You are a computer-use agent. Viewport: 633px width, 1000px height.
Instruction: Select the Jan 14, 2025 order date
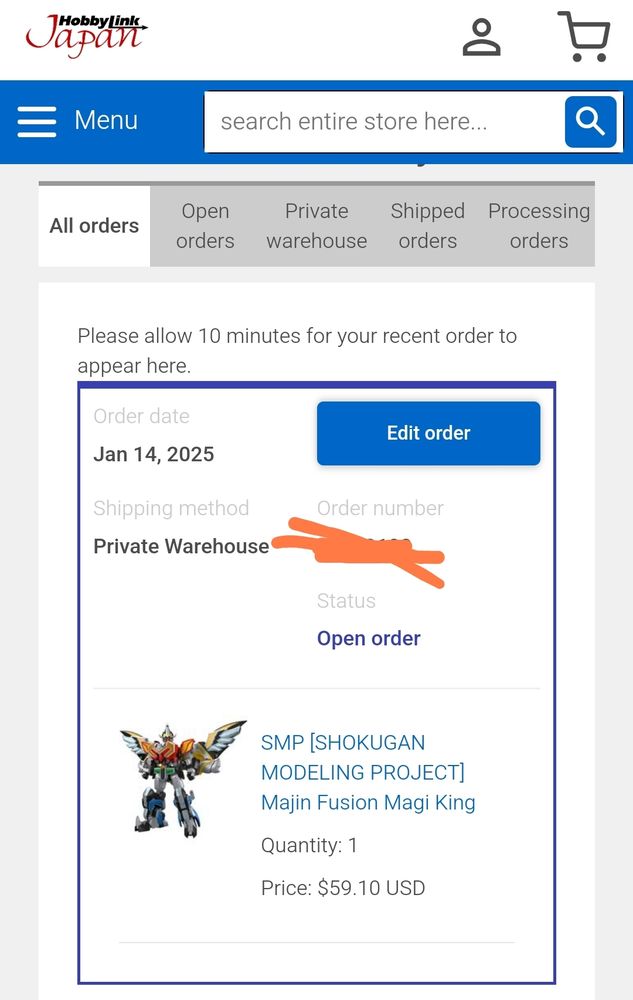(154, 454)
